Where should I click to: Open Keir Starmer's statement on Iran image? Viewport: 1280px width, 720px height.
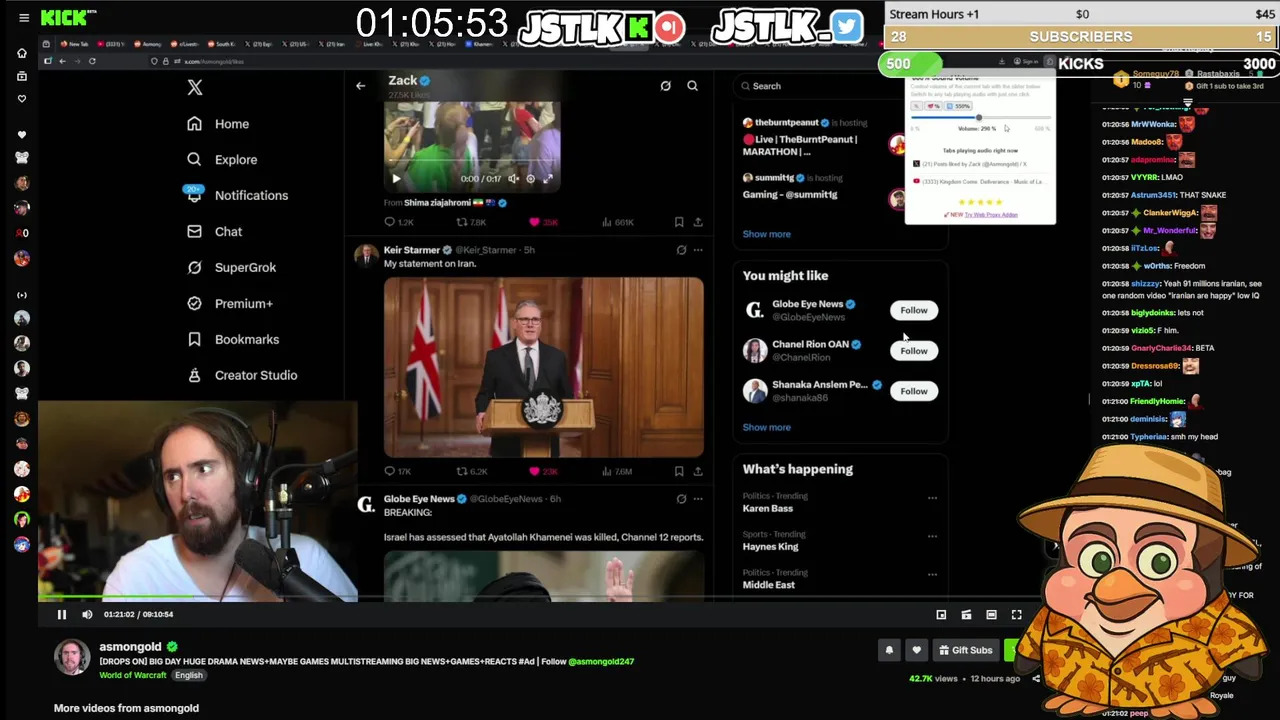(x=544, y=367)
